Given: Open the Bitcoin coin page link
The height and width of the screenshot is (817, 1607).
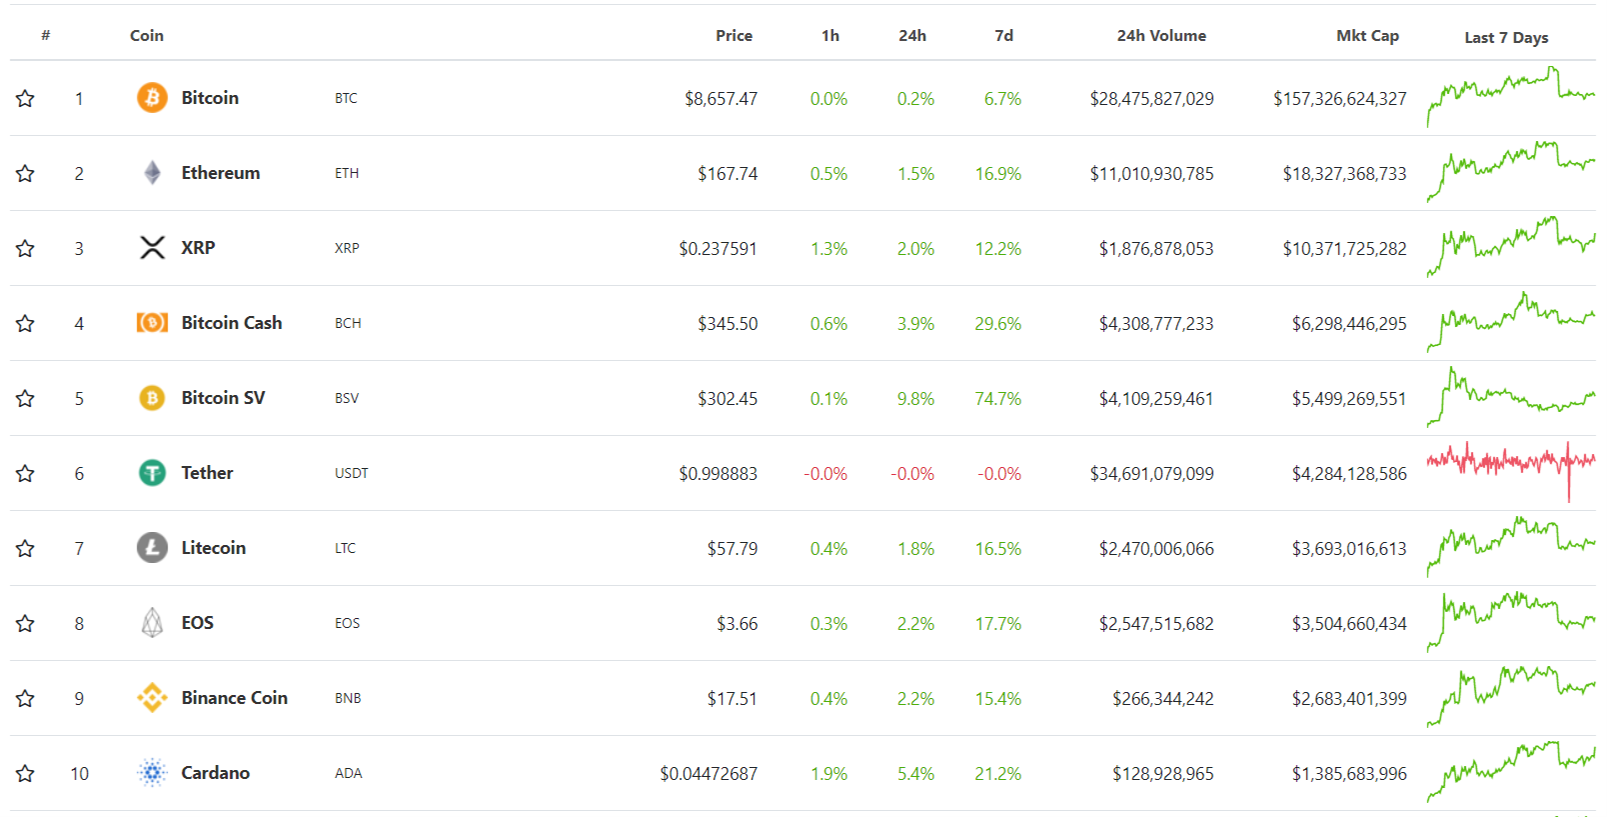Looking at the screenshot, I should point(210,98).
